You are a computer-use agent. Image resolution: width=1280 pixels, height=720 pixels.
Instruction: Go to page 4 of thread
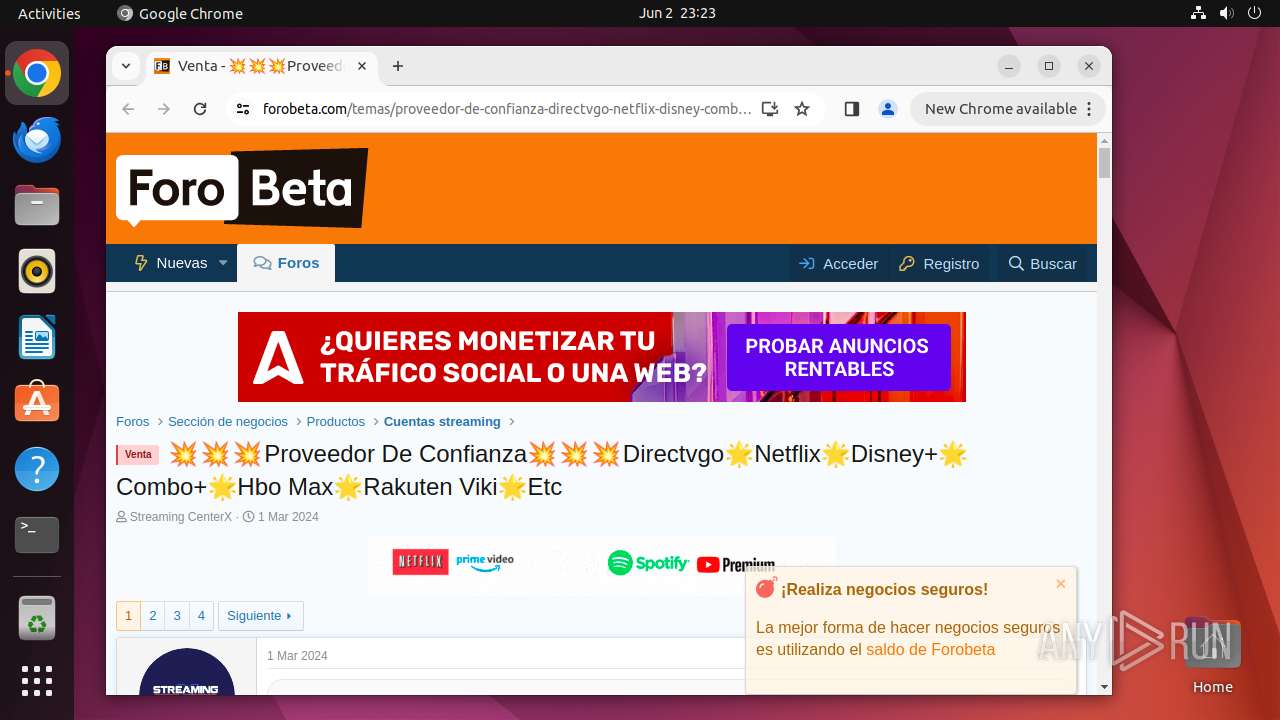tap(201, 616)
